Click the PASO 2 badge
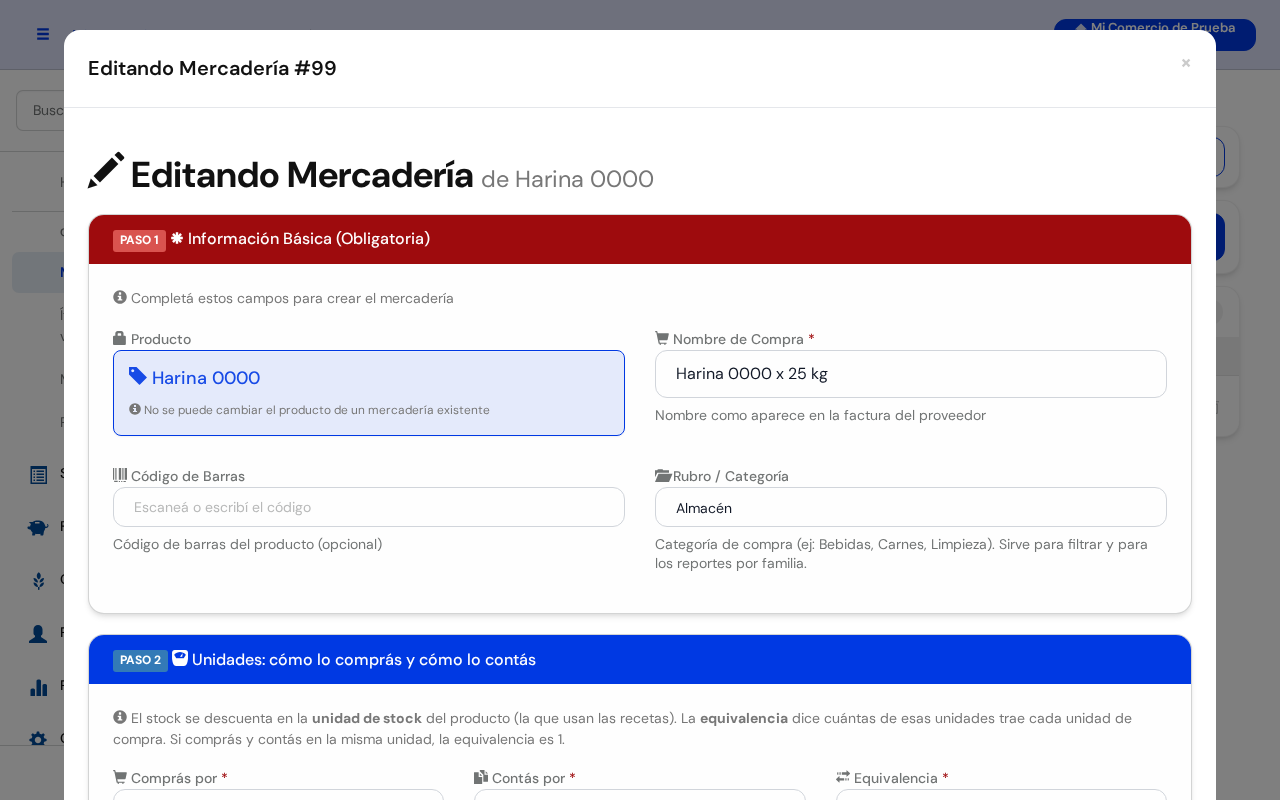 [140, 660]
